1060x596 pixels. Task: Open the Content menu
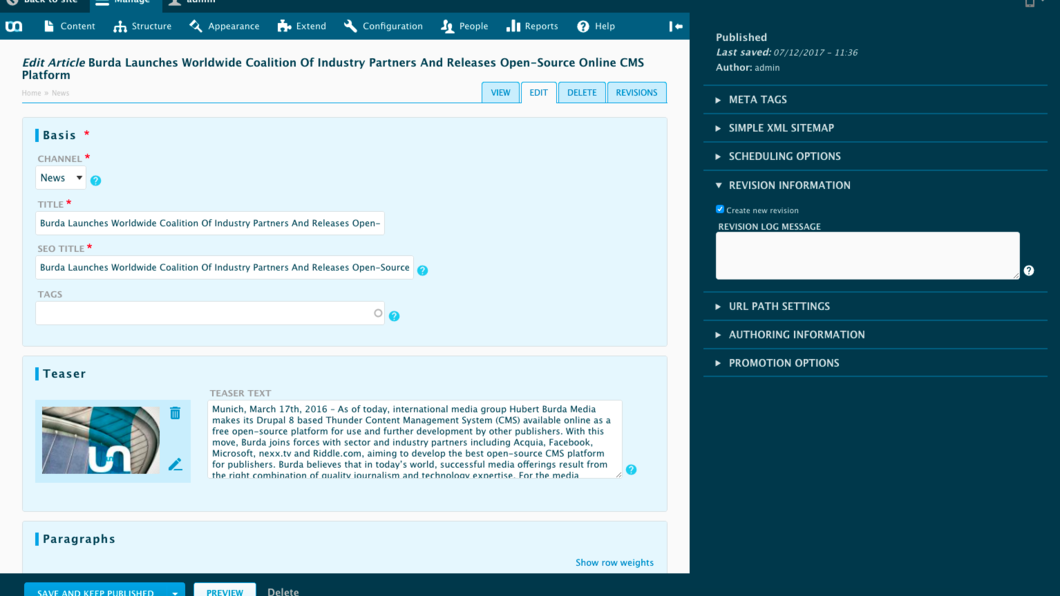click(69, 26)
